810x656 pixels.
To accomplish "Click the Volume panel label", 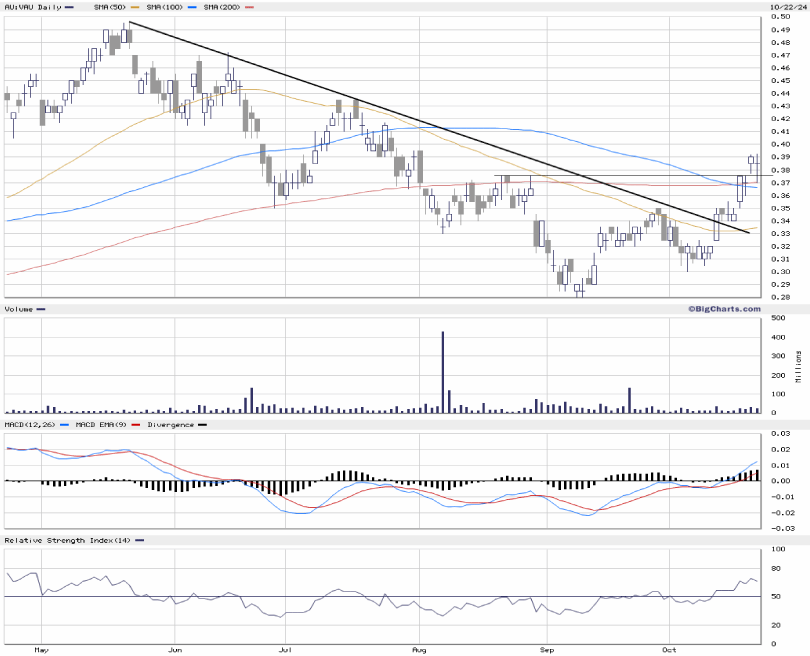I will [x=19, y=310].
